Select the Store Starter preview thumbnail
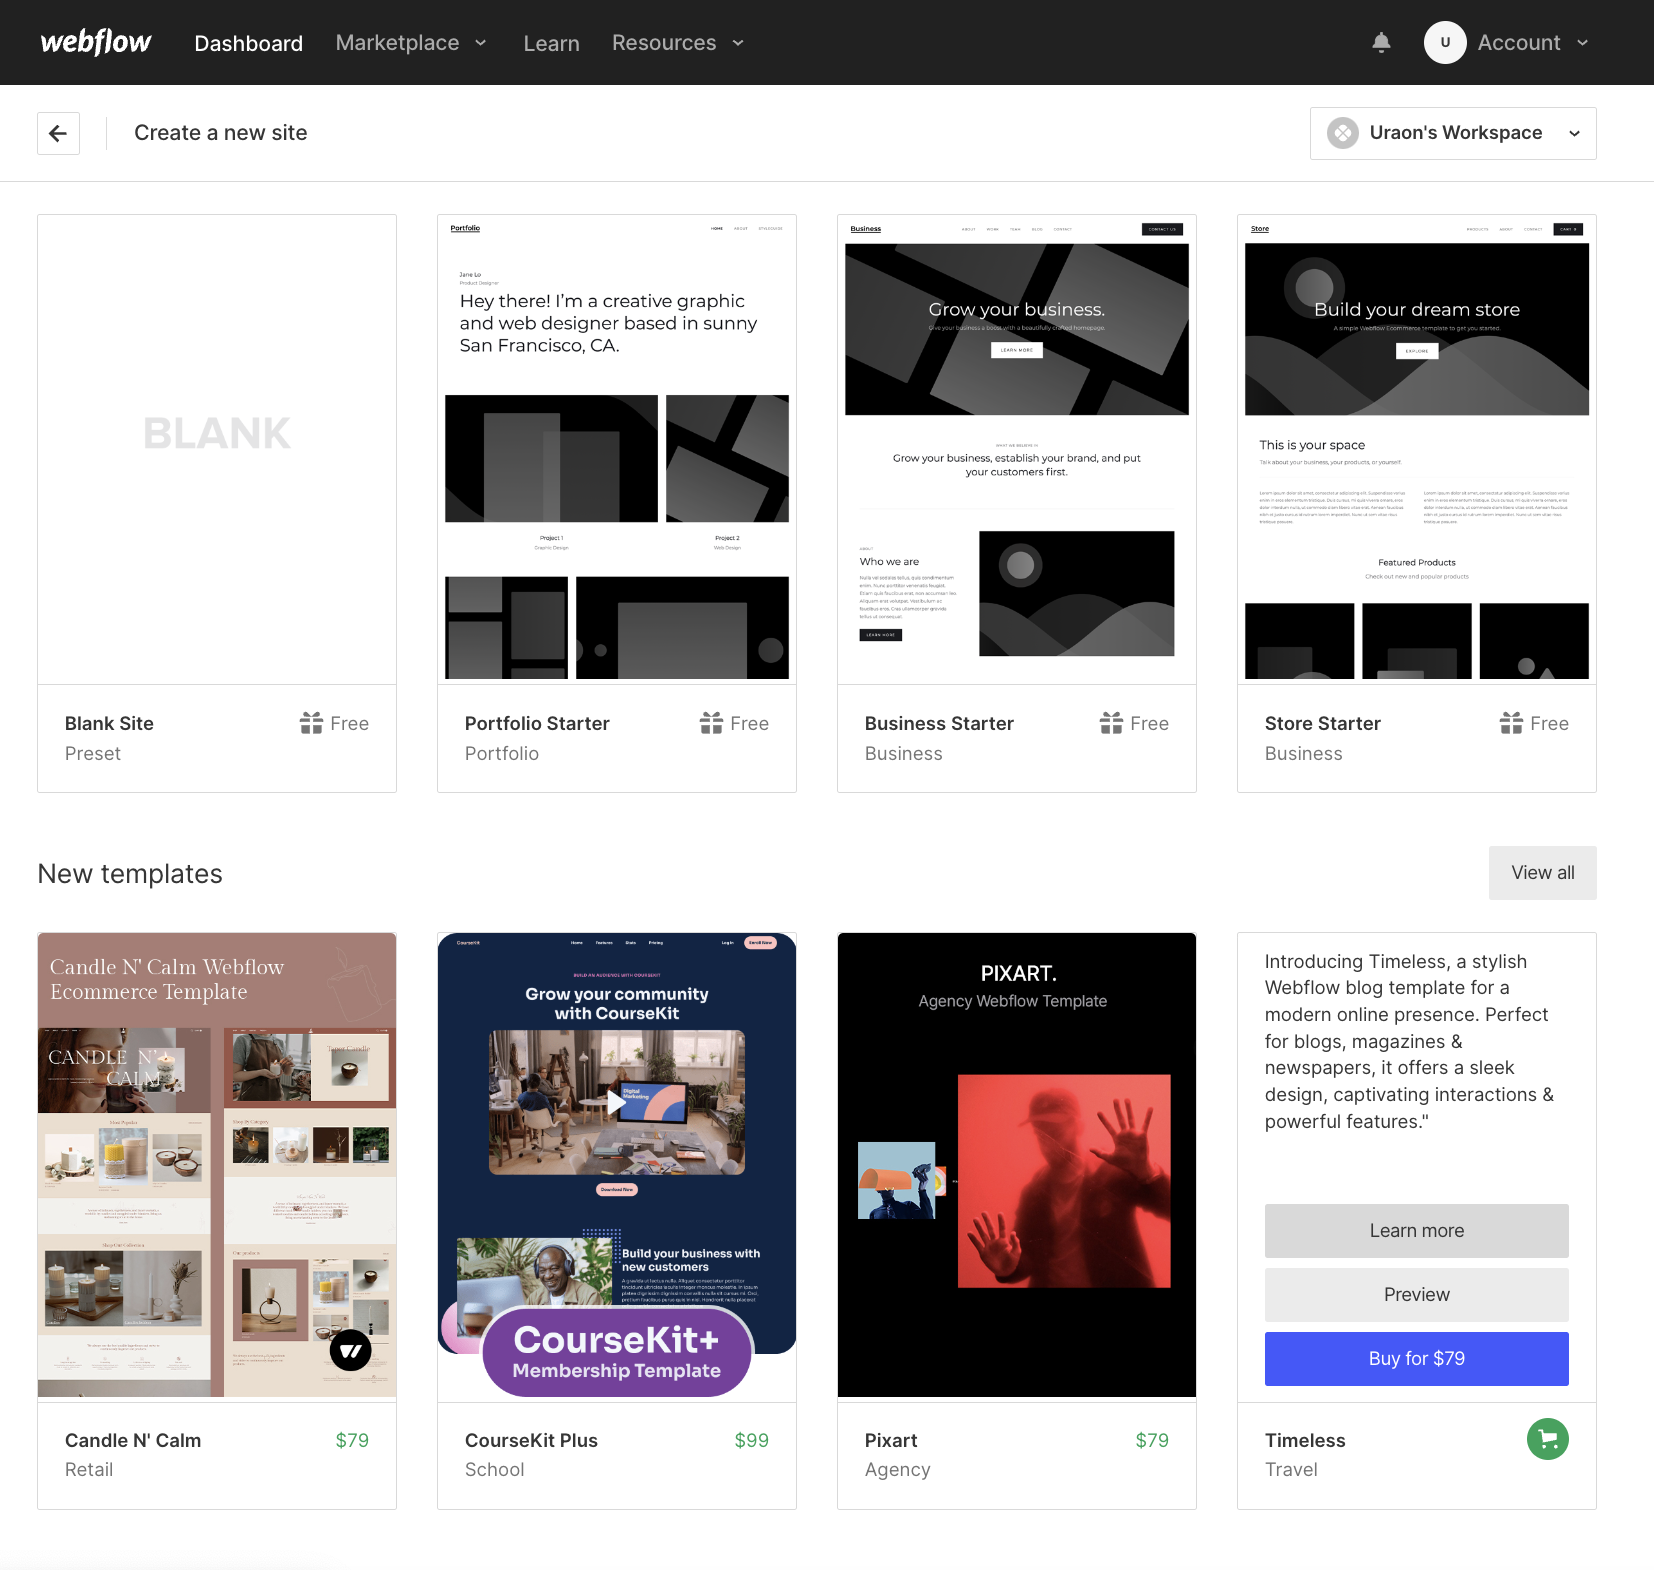This screenshot has height=1570, width=1654. coord(1417,449)
